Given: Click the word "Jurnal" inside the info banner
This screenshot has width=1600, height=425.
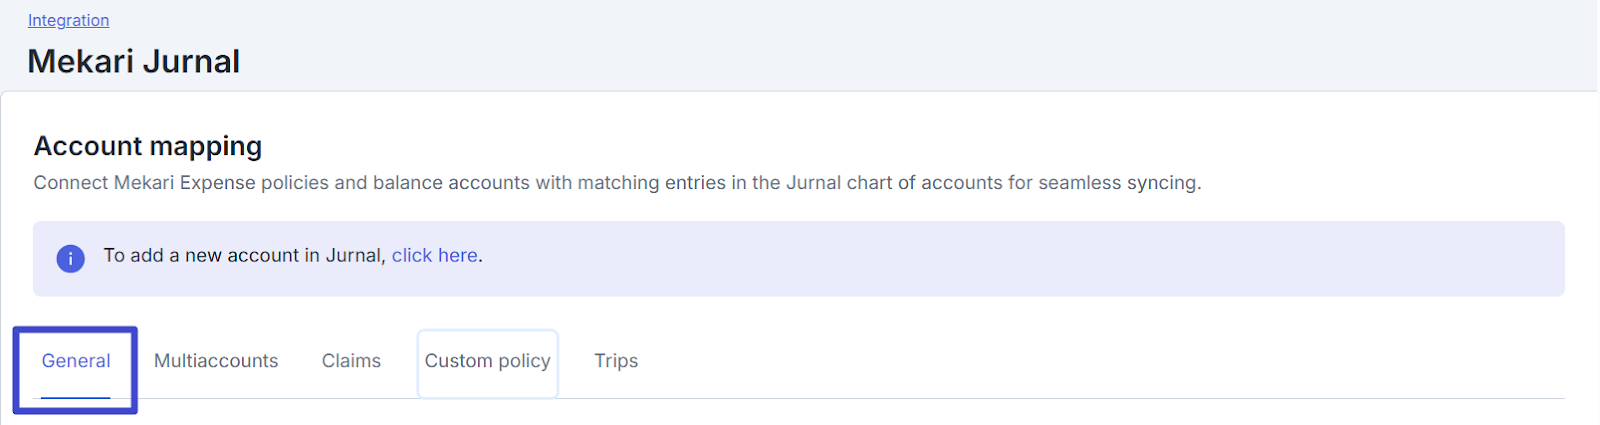Looking at the screenshot, I should [x=354, y=255].
